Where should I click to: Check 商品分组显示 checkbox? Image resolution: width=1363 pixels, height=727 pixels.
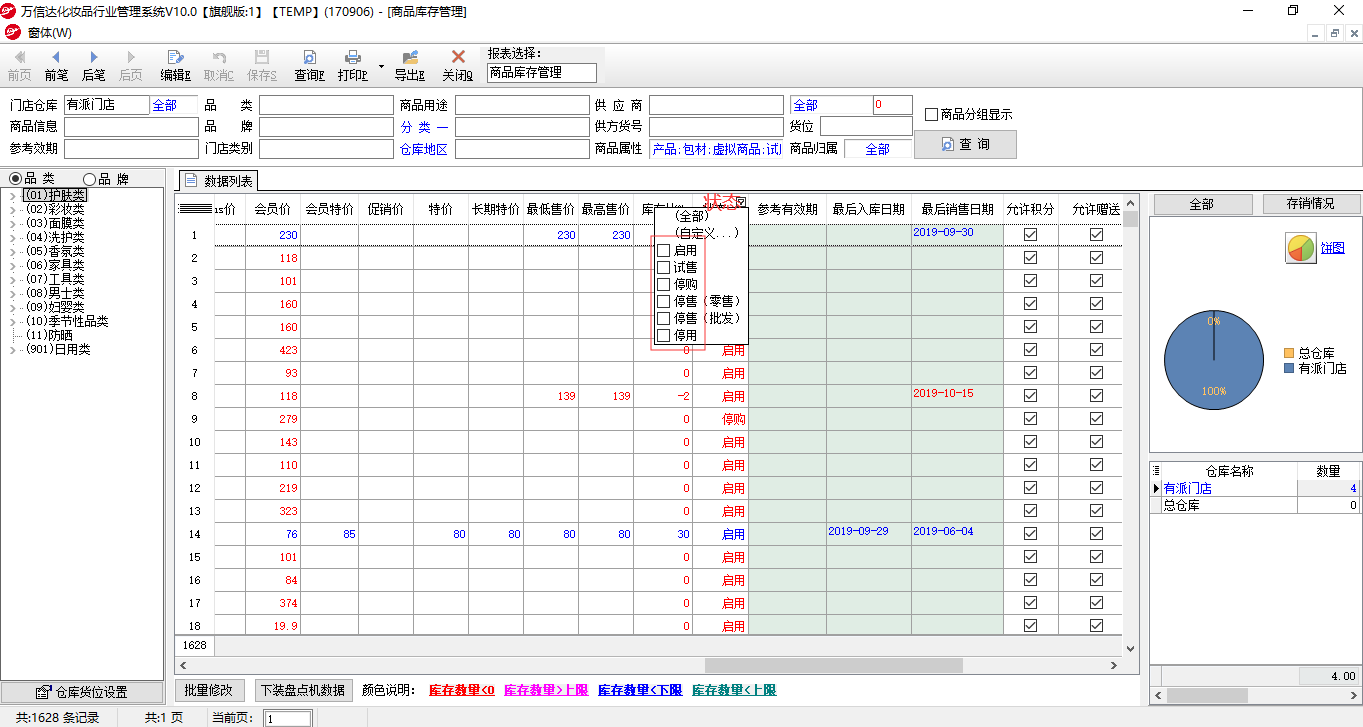point(931,114)
